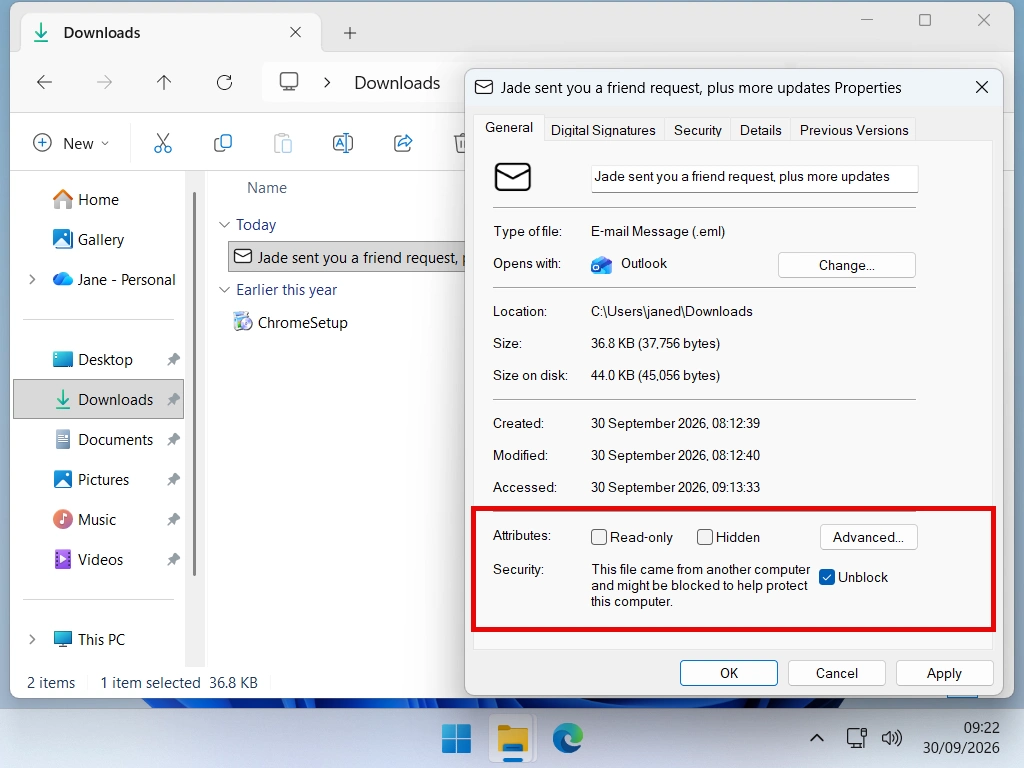Viewport: 1024px width, 768px height.
Task: Toggle the Hidden attribute checkbox
Action: pos(705,537)
